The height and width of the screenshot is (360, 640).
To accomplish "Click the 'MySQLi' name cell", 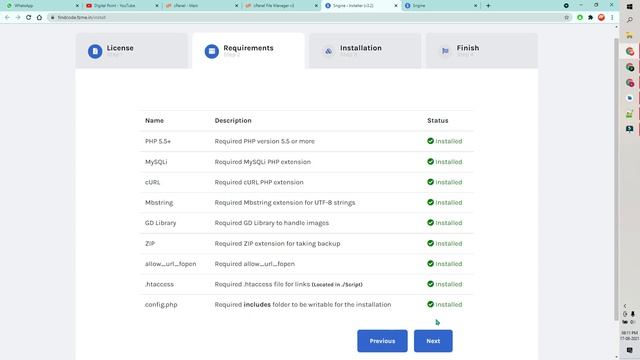I will click(x=156, y=162).
